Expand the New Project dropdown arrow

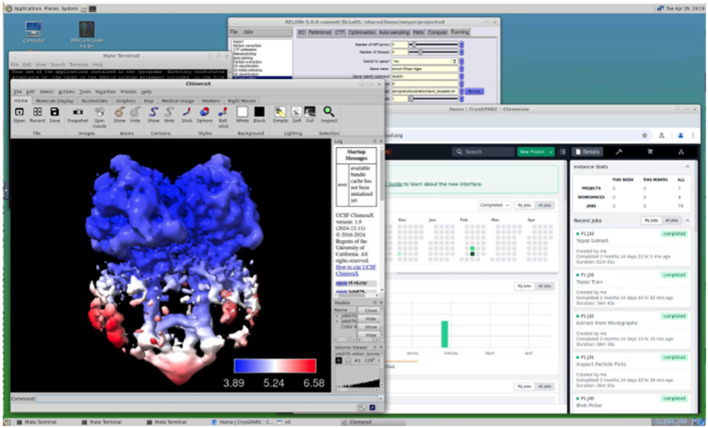[550, 152]
